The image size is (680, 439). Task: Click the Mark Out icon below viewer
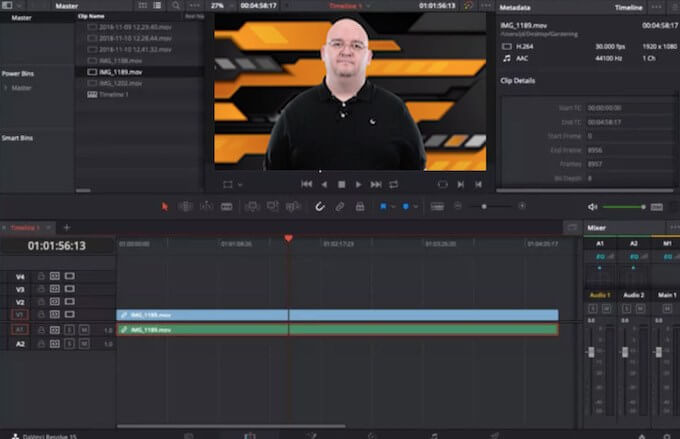[478, 184]
